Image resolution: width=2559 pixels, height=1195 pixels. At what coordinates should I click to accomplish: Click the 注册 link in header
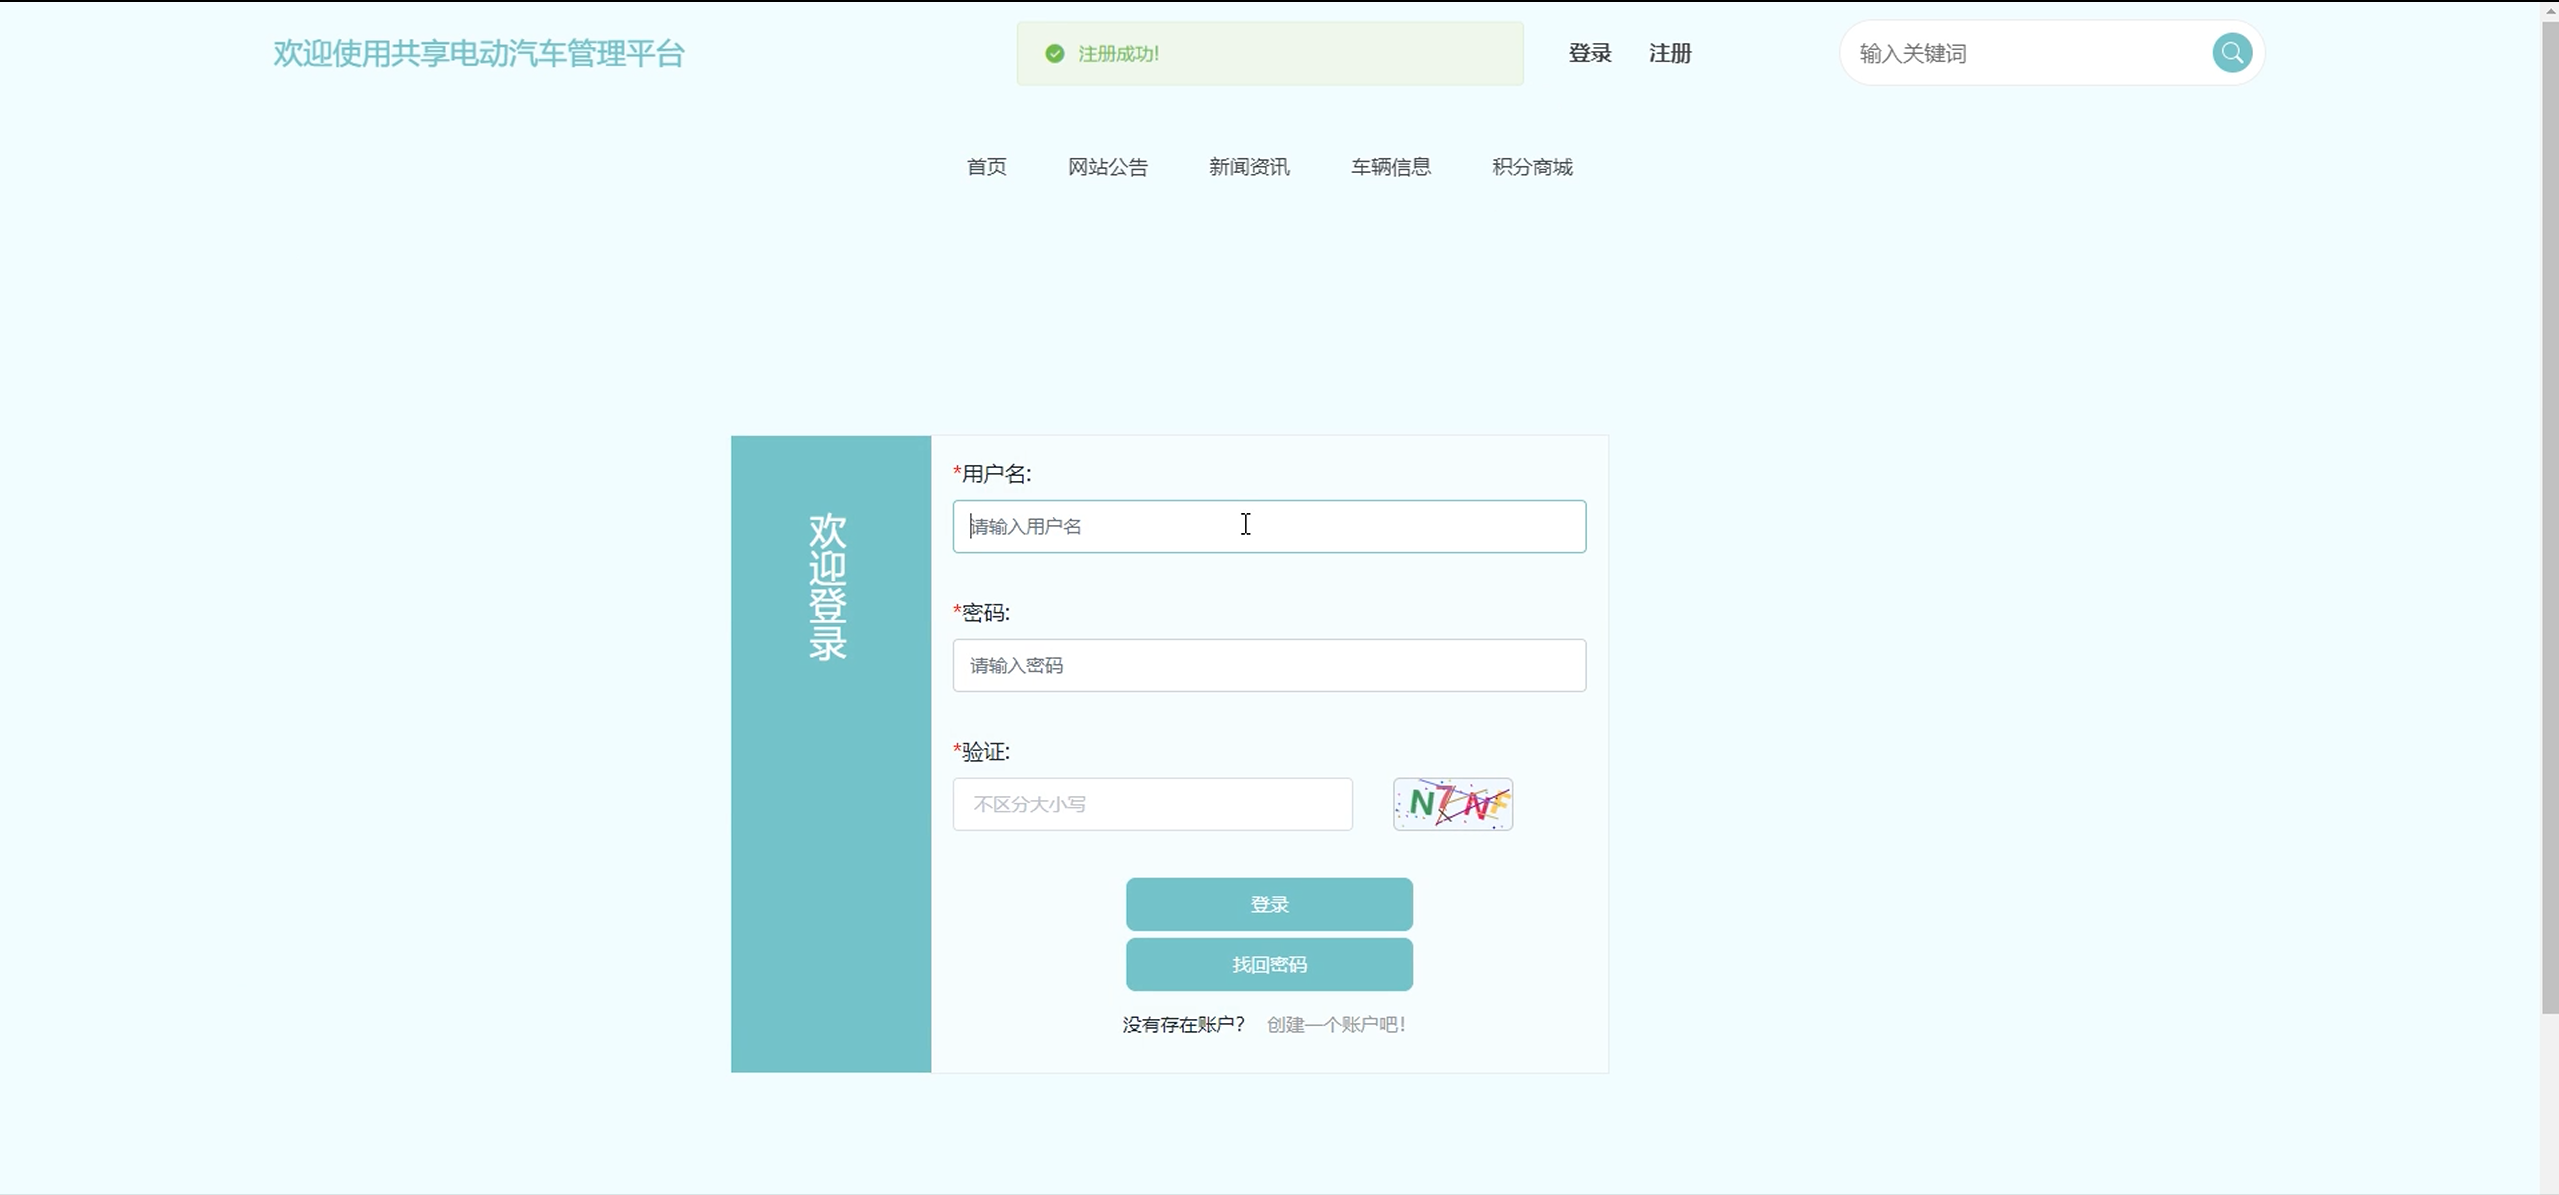tap(1669, 54)
